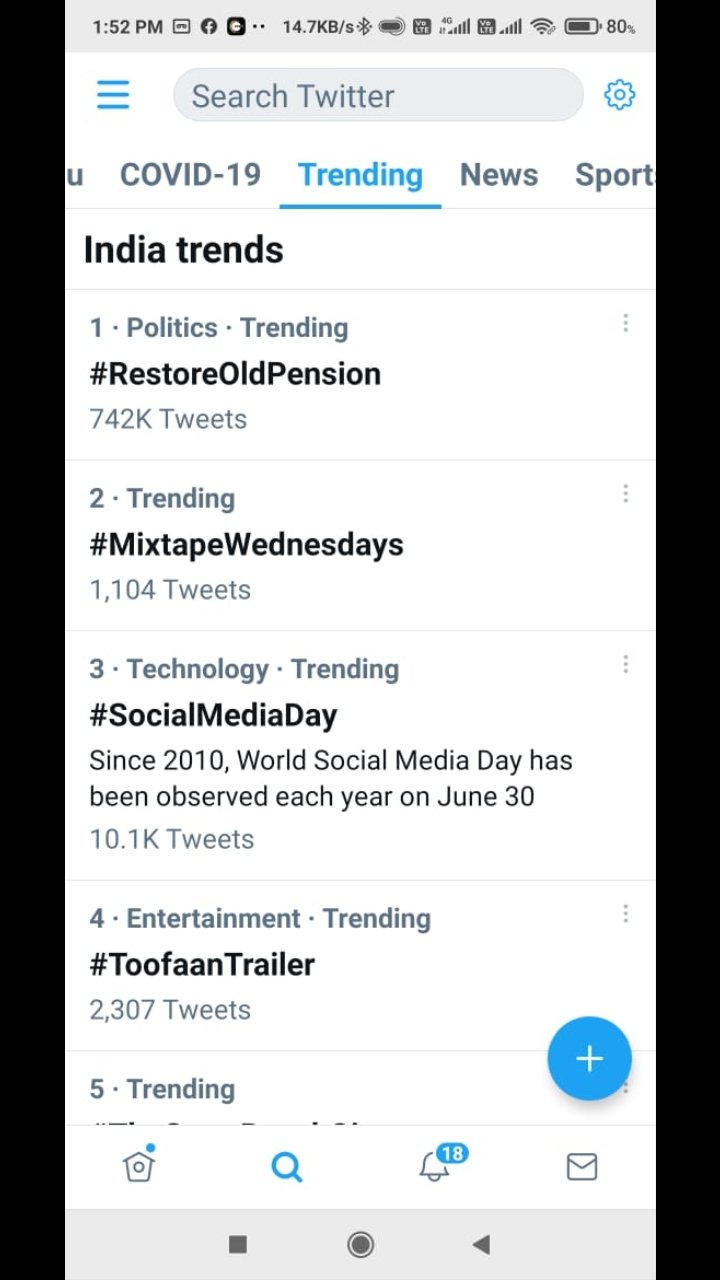Open the hamburger navigation menu
Screen dimensions: 720x1280
coord(113,95)
